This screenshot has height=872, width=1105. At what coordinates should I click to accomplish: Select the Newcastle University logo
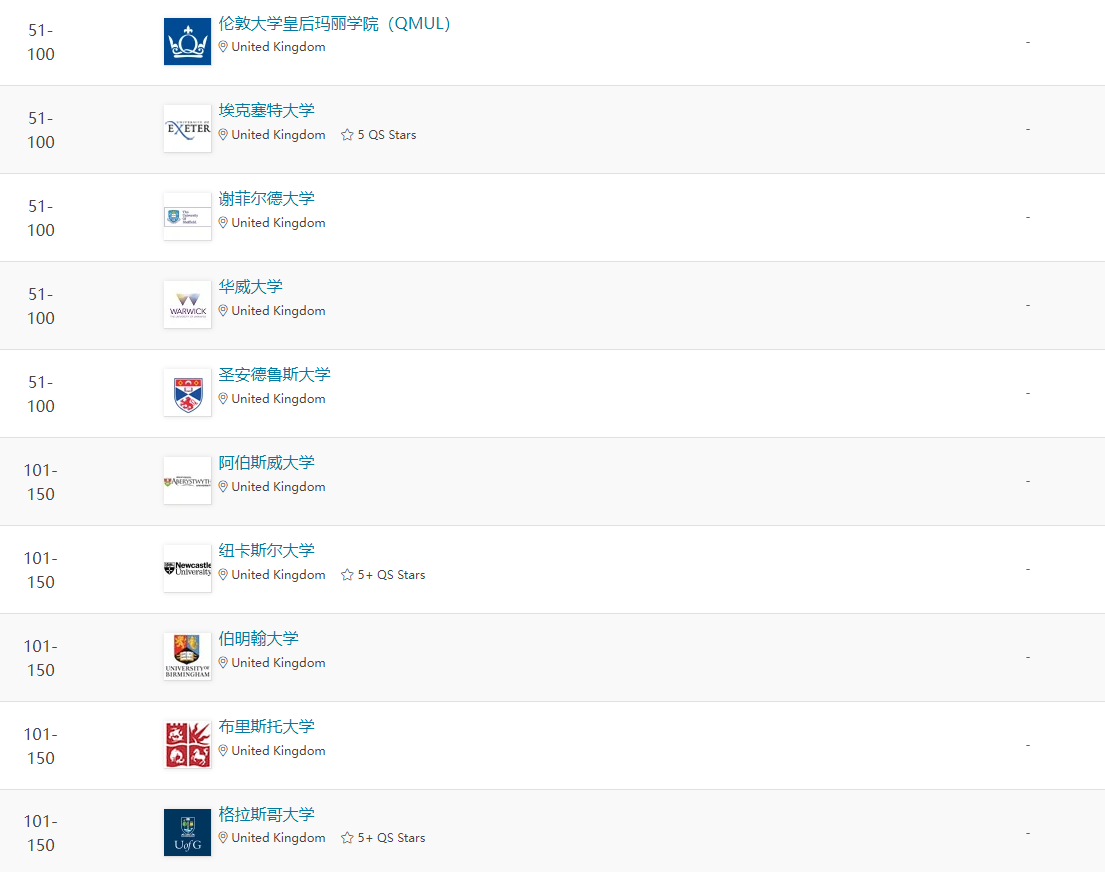pos(187,568)
